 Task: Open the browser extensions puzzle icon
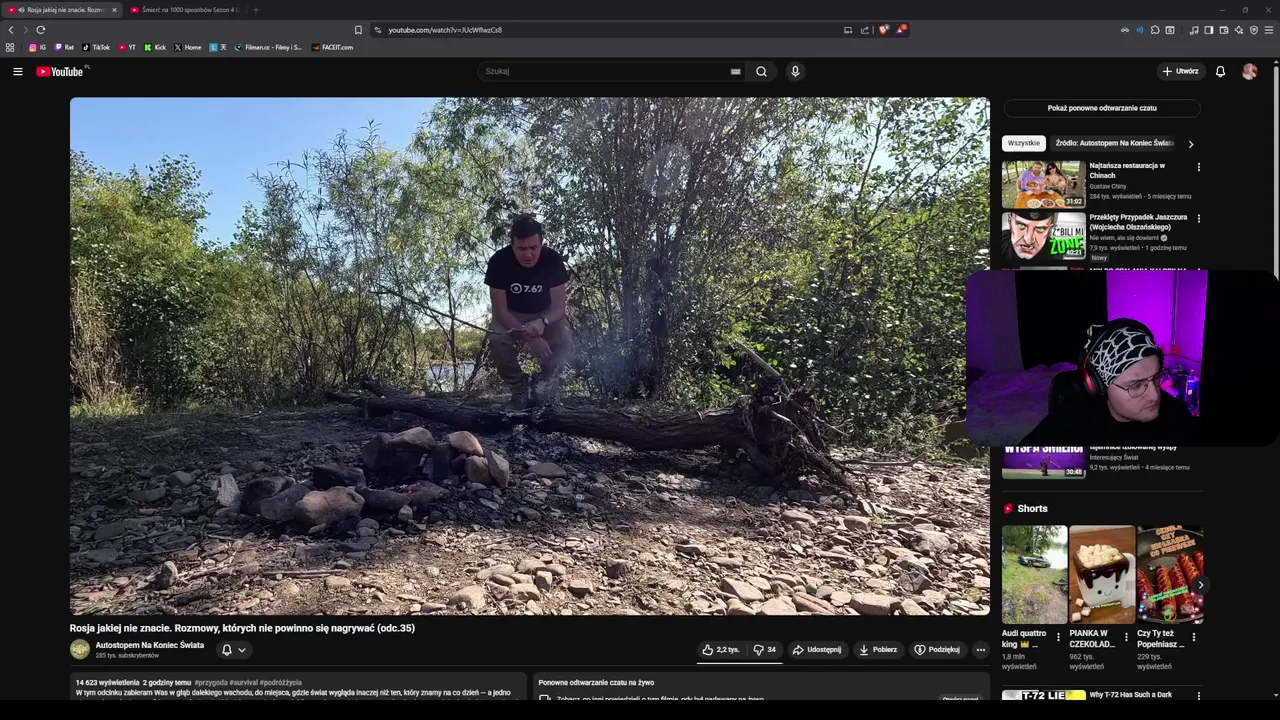(x=1155, y=30)
